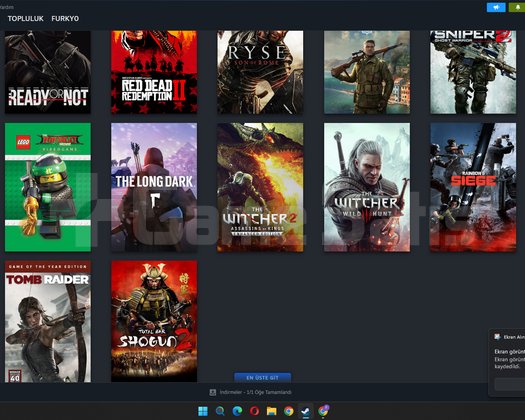Select the Tomb Raider GOTY cover
The image size is (525, 420).
48,322
